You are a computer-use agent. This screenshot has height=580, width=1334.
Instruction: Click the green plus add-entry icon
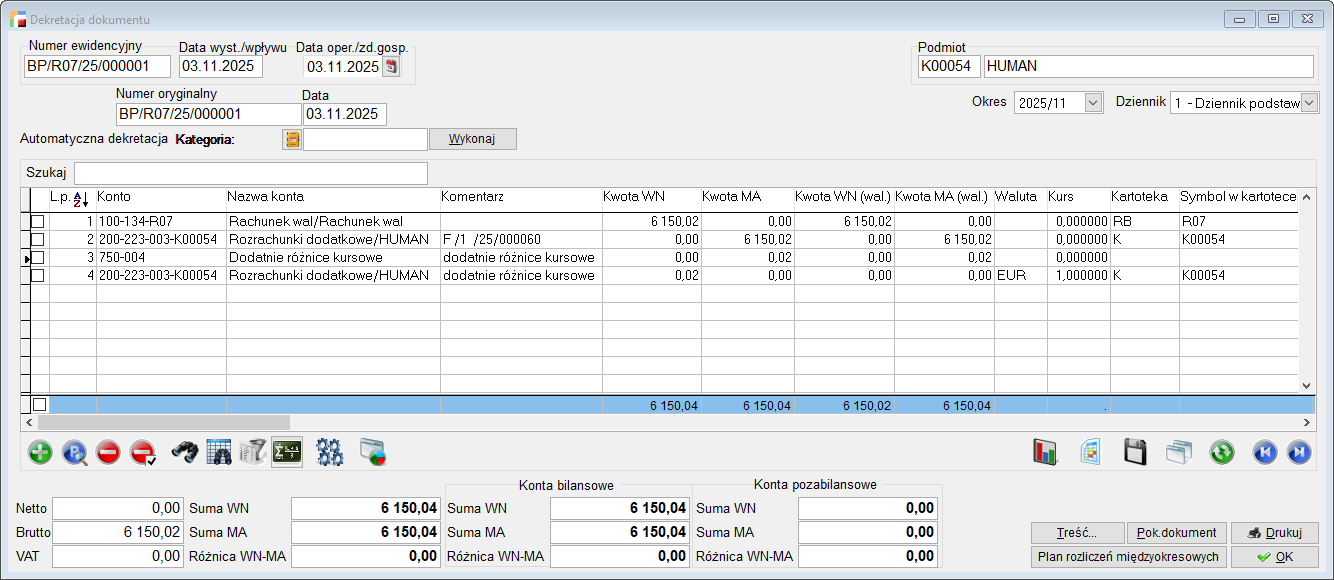point(40,453)
